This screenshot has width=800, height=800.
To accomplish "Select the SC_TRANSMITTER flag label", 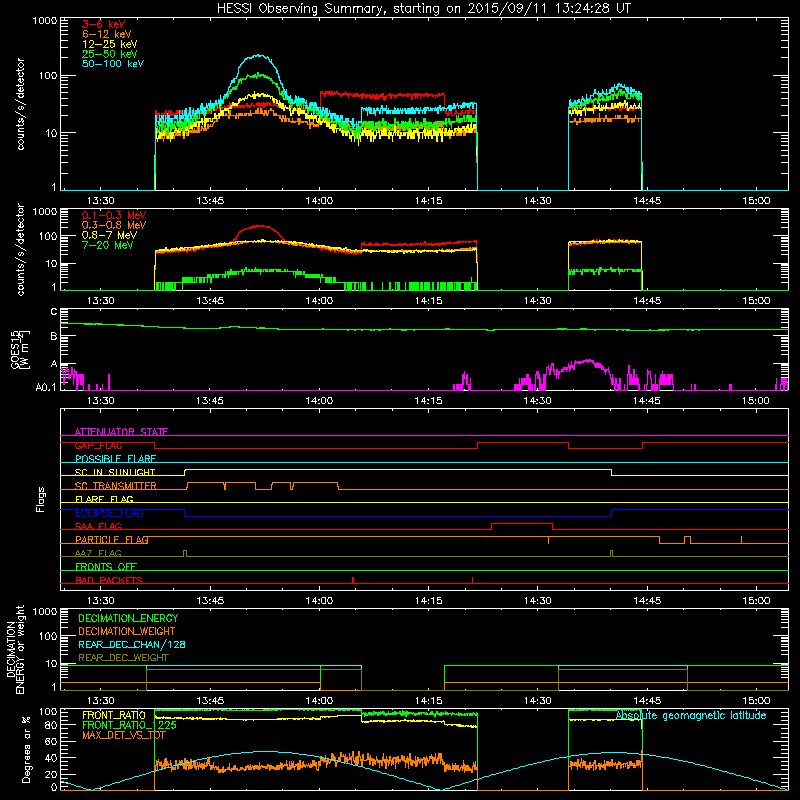I will (116, 486).
